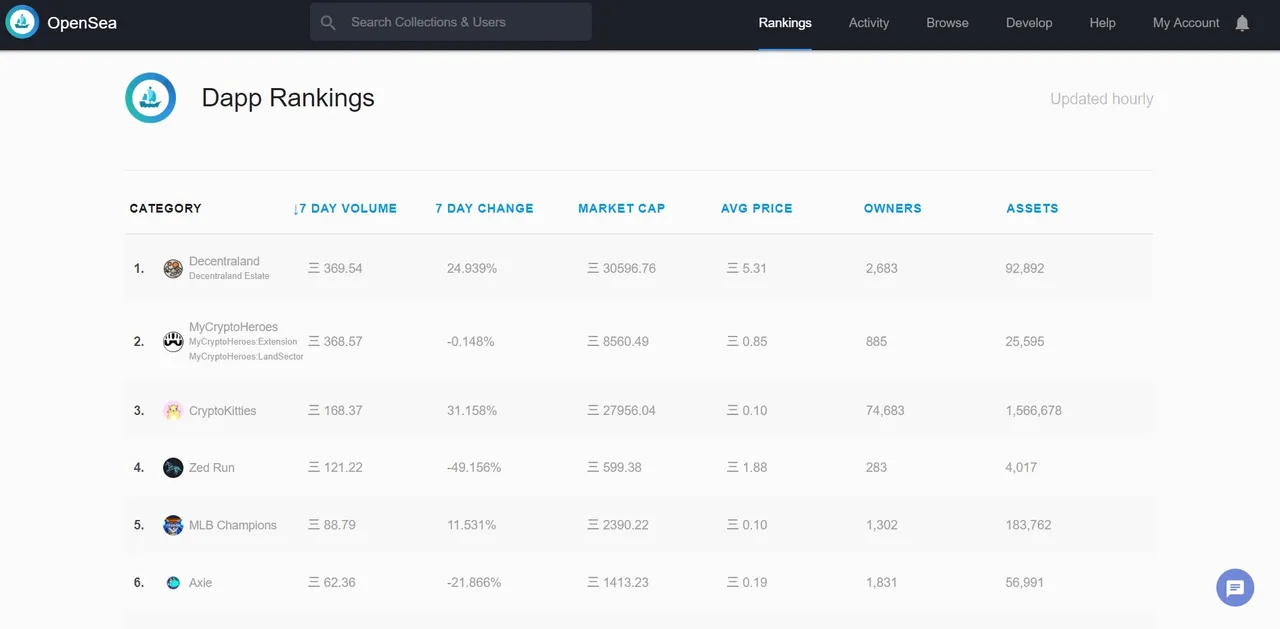Click the Dapp Rankings ship logo

(x=150, y=98)
